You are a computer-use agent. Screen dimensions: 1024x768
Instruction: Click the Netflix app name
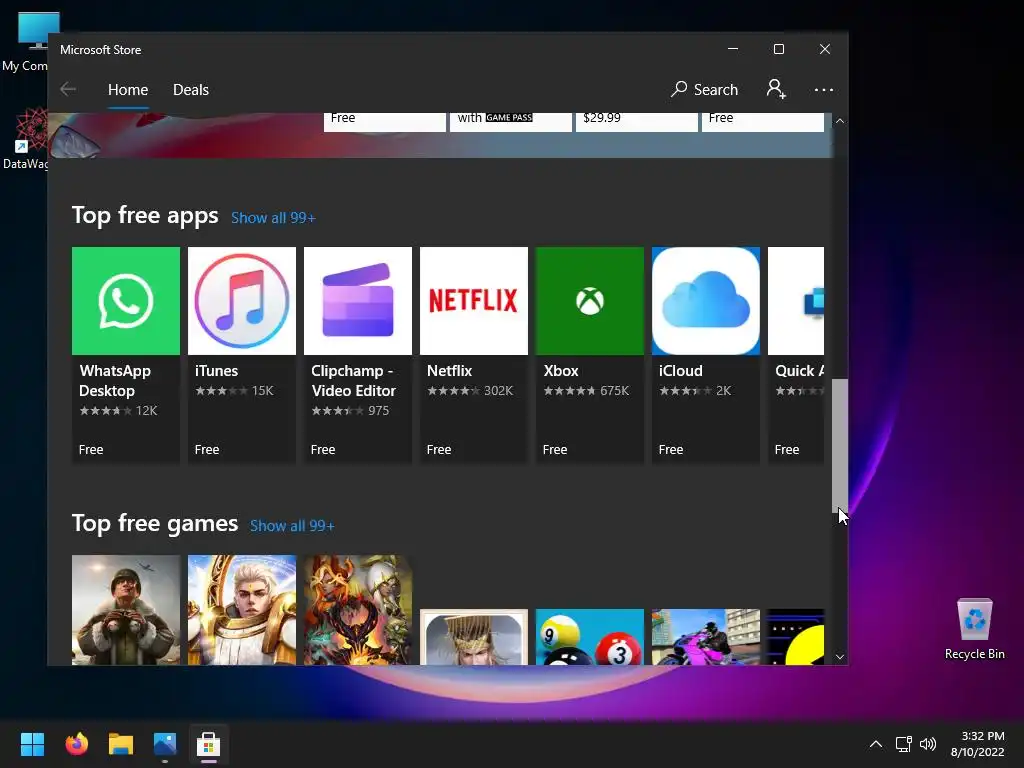(449, 371)
